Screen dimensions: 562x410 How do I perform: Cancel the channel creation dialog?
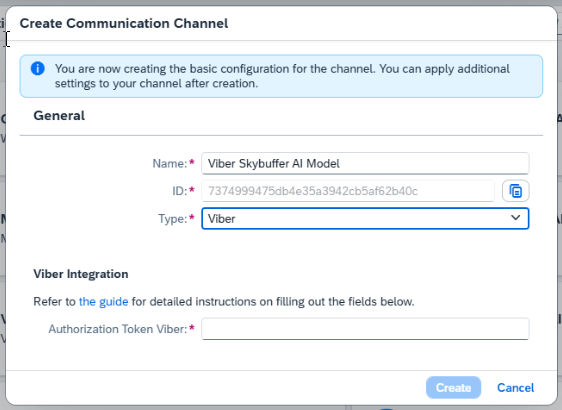click(x=515, y=387)
